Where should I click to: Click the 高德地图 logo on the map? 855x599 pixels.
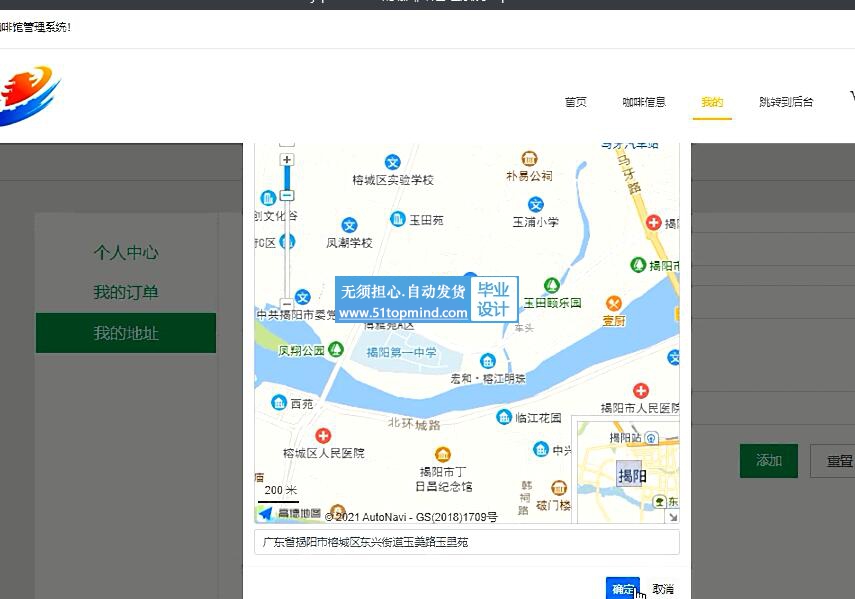click(290, 513)
